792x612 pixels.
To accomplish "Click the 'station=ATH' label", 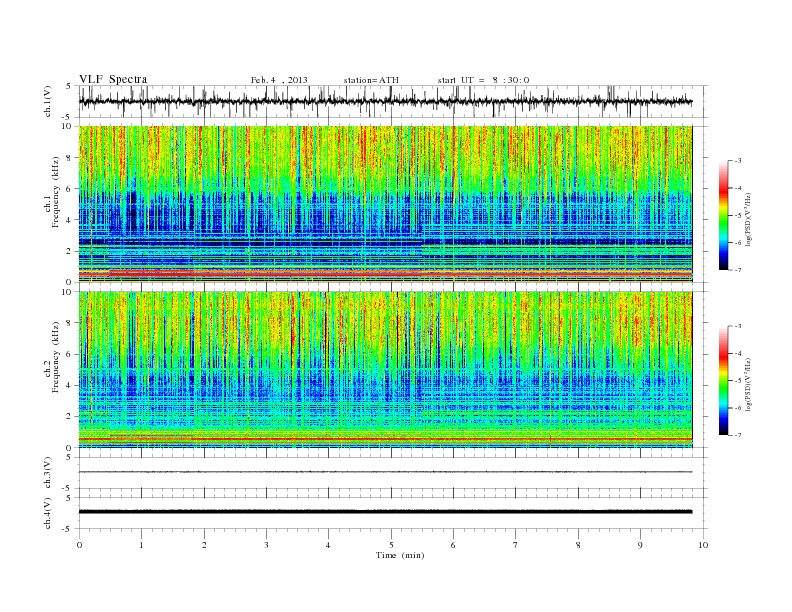I will [x=371, y=80].
